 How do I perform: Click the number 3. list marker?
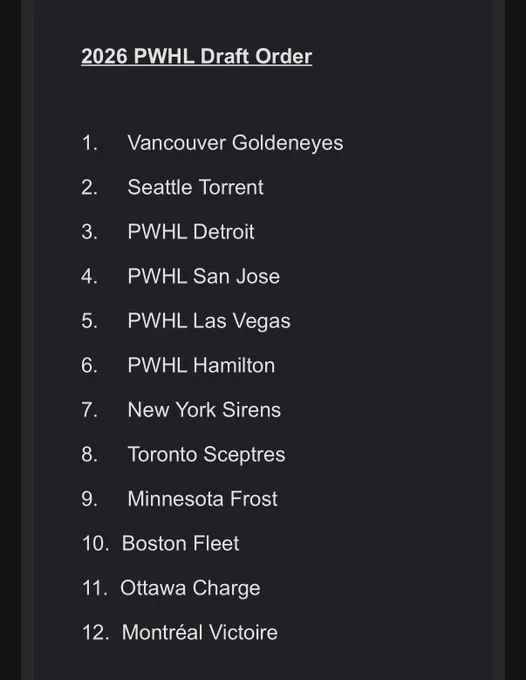[89, 232]
